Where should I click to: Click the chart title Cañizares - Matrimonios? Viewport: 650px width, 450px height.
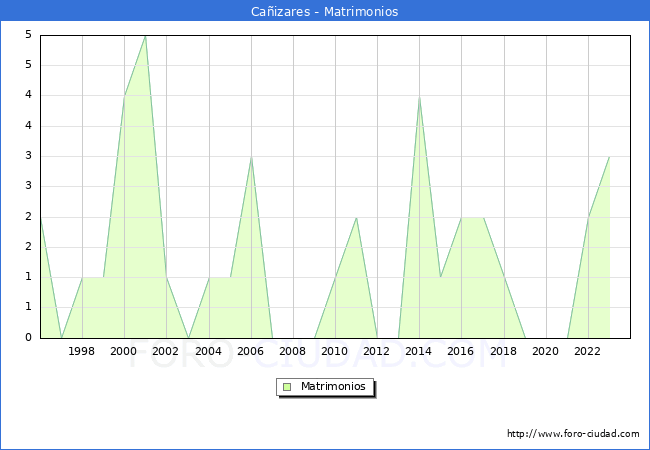pyautogui.click(x=325, y=12)
